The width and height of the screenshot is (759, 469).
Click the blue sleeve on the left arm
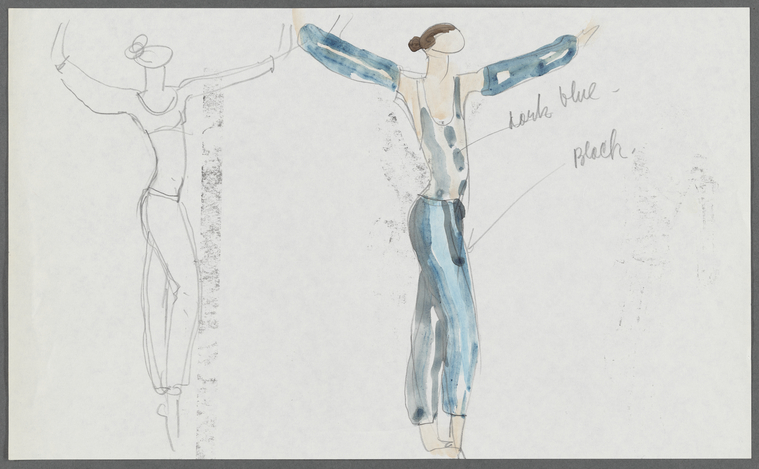349,58
